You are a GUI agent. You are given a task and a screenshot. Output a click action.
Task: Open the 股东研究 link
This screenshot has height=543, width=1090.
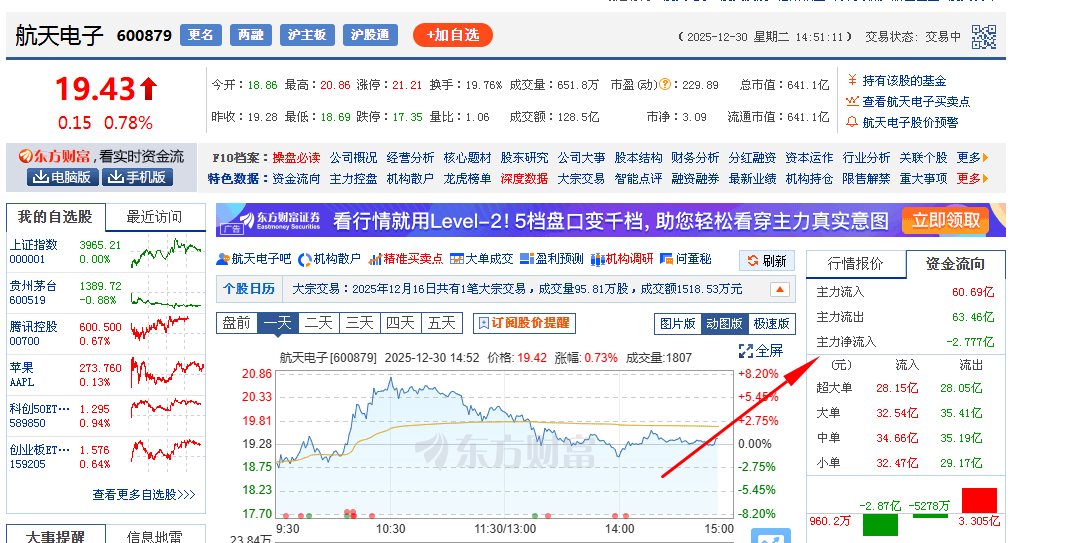[524, 158]
